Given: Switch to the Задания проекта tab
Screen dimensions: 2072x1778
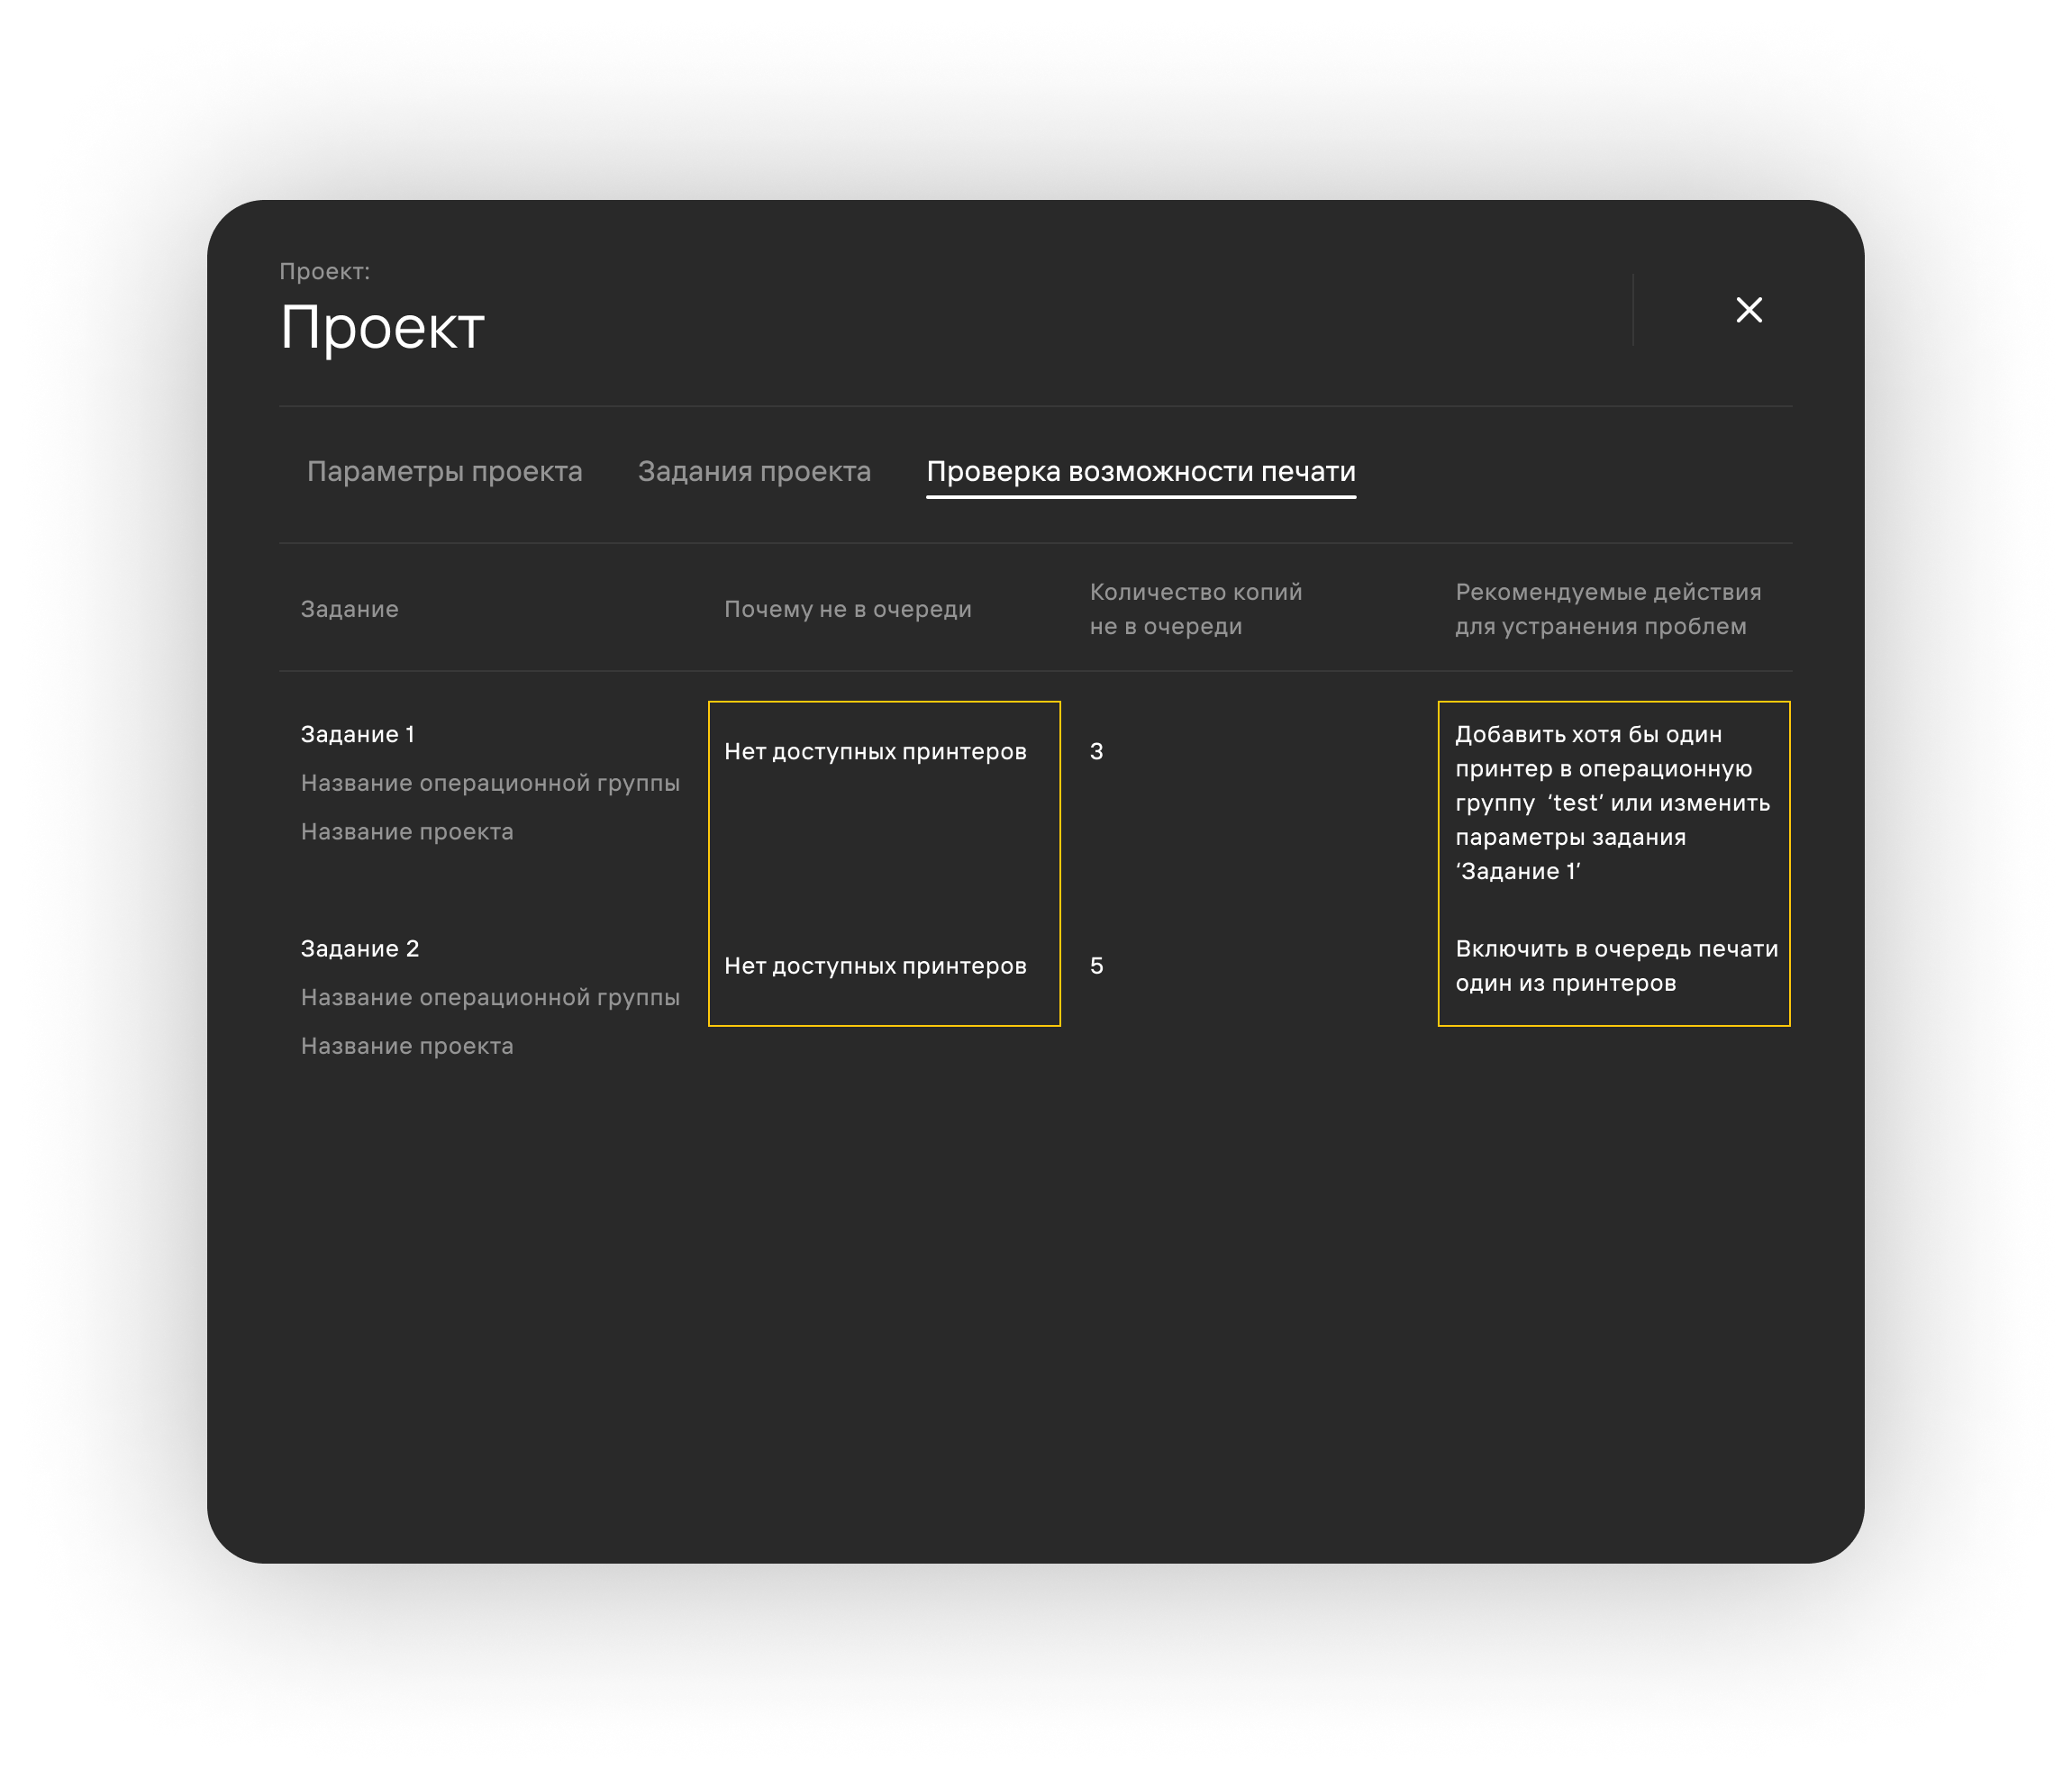Looking at the screenshot, I should coord(754,471).
